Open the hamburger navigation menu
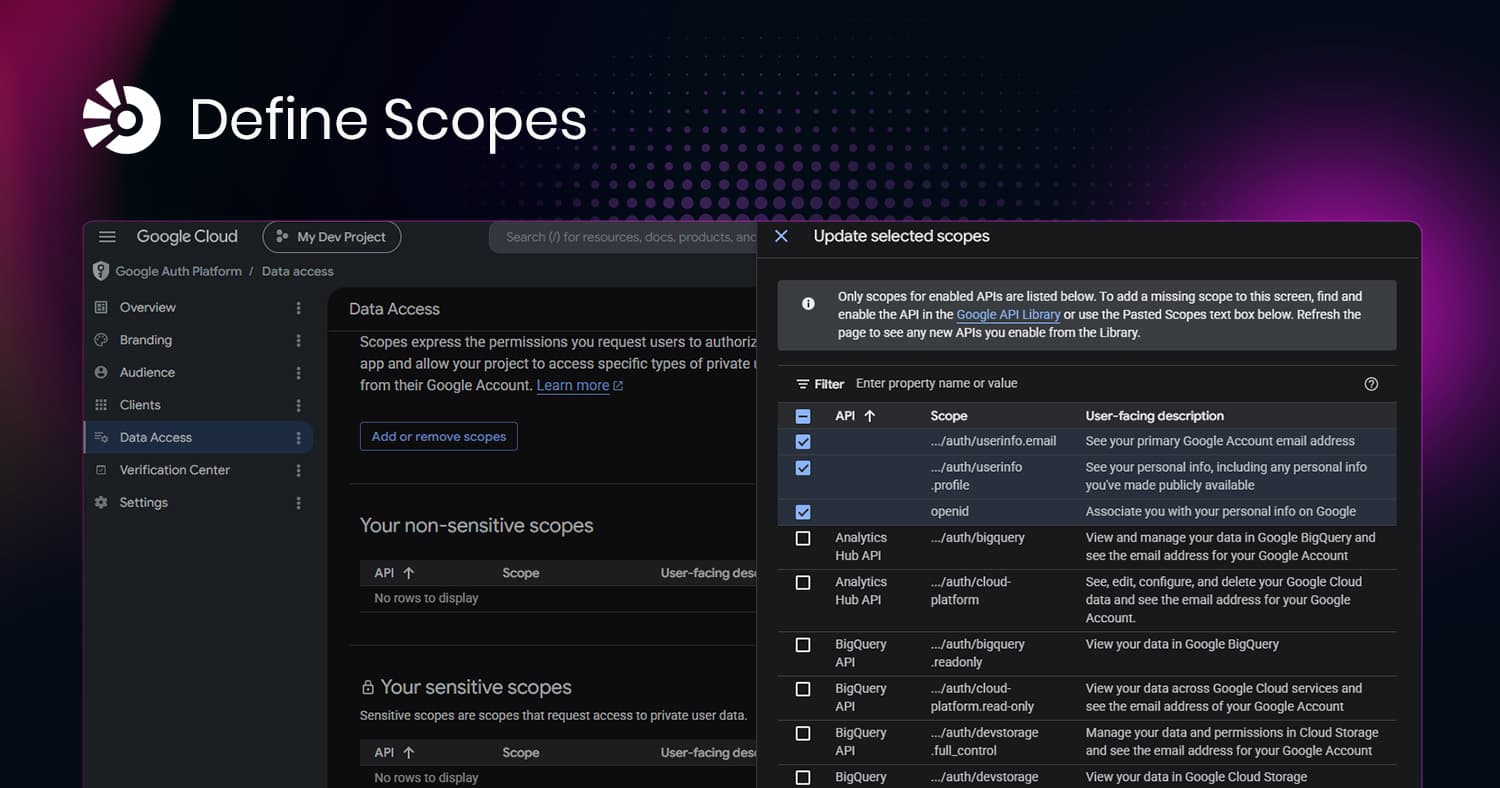The image size is (1500, 788). (107, 237)
